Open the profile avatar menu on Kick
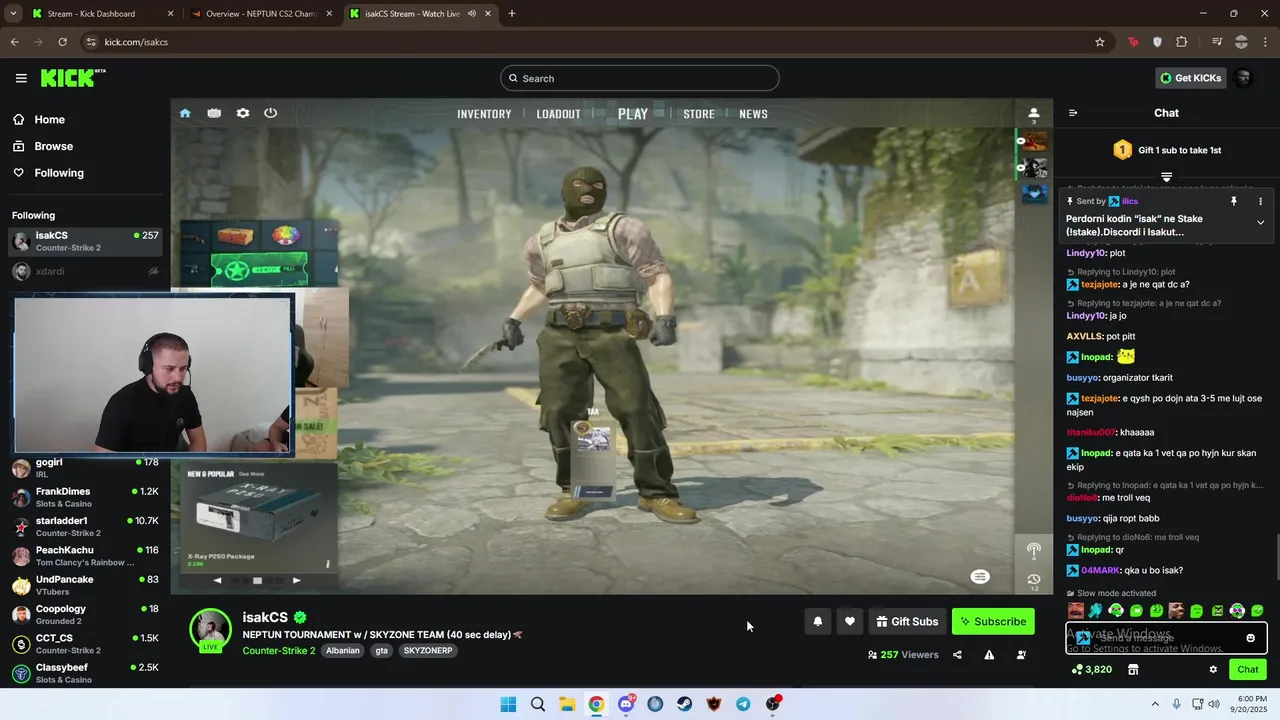Image resolution: width=1280 pixels, height=720 pixels. 1242,78
